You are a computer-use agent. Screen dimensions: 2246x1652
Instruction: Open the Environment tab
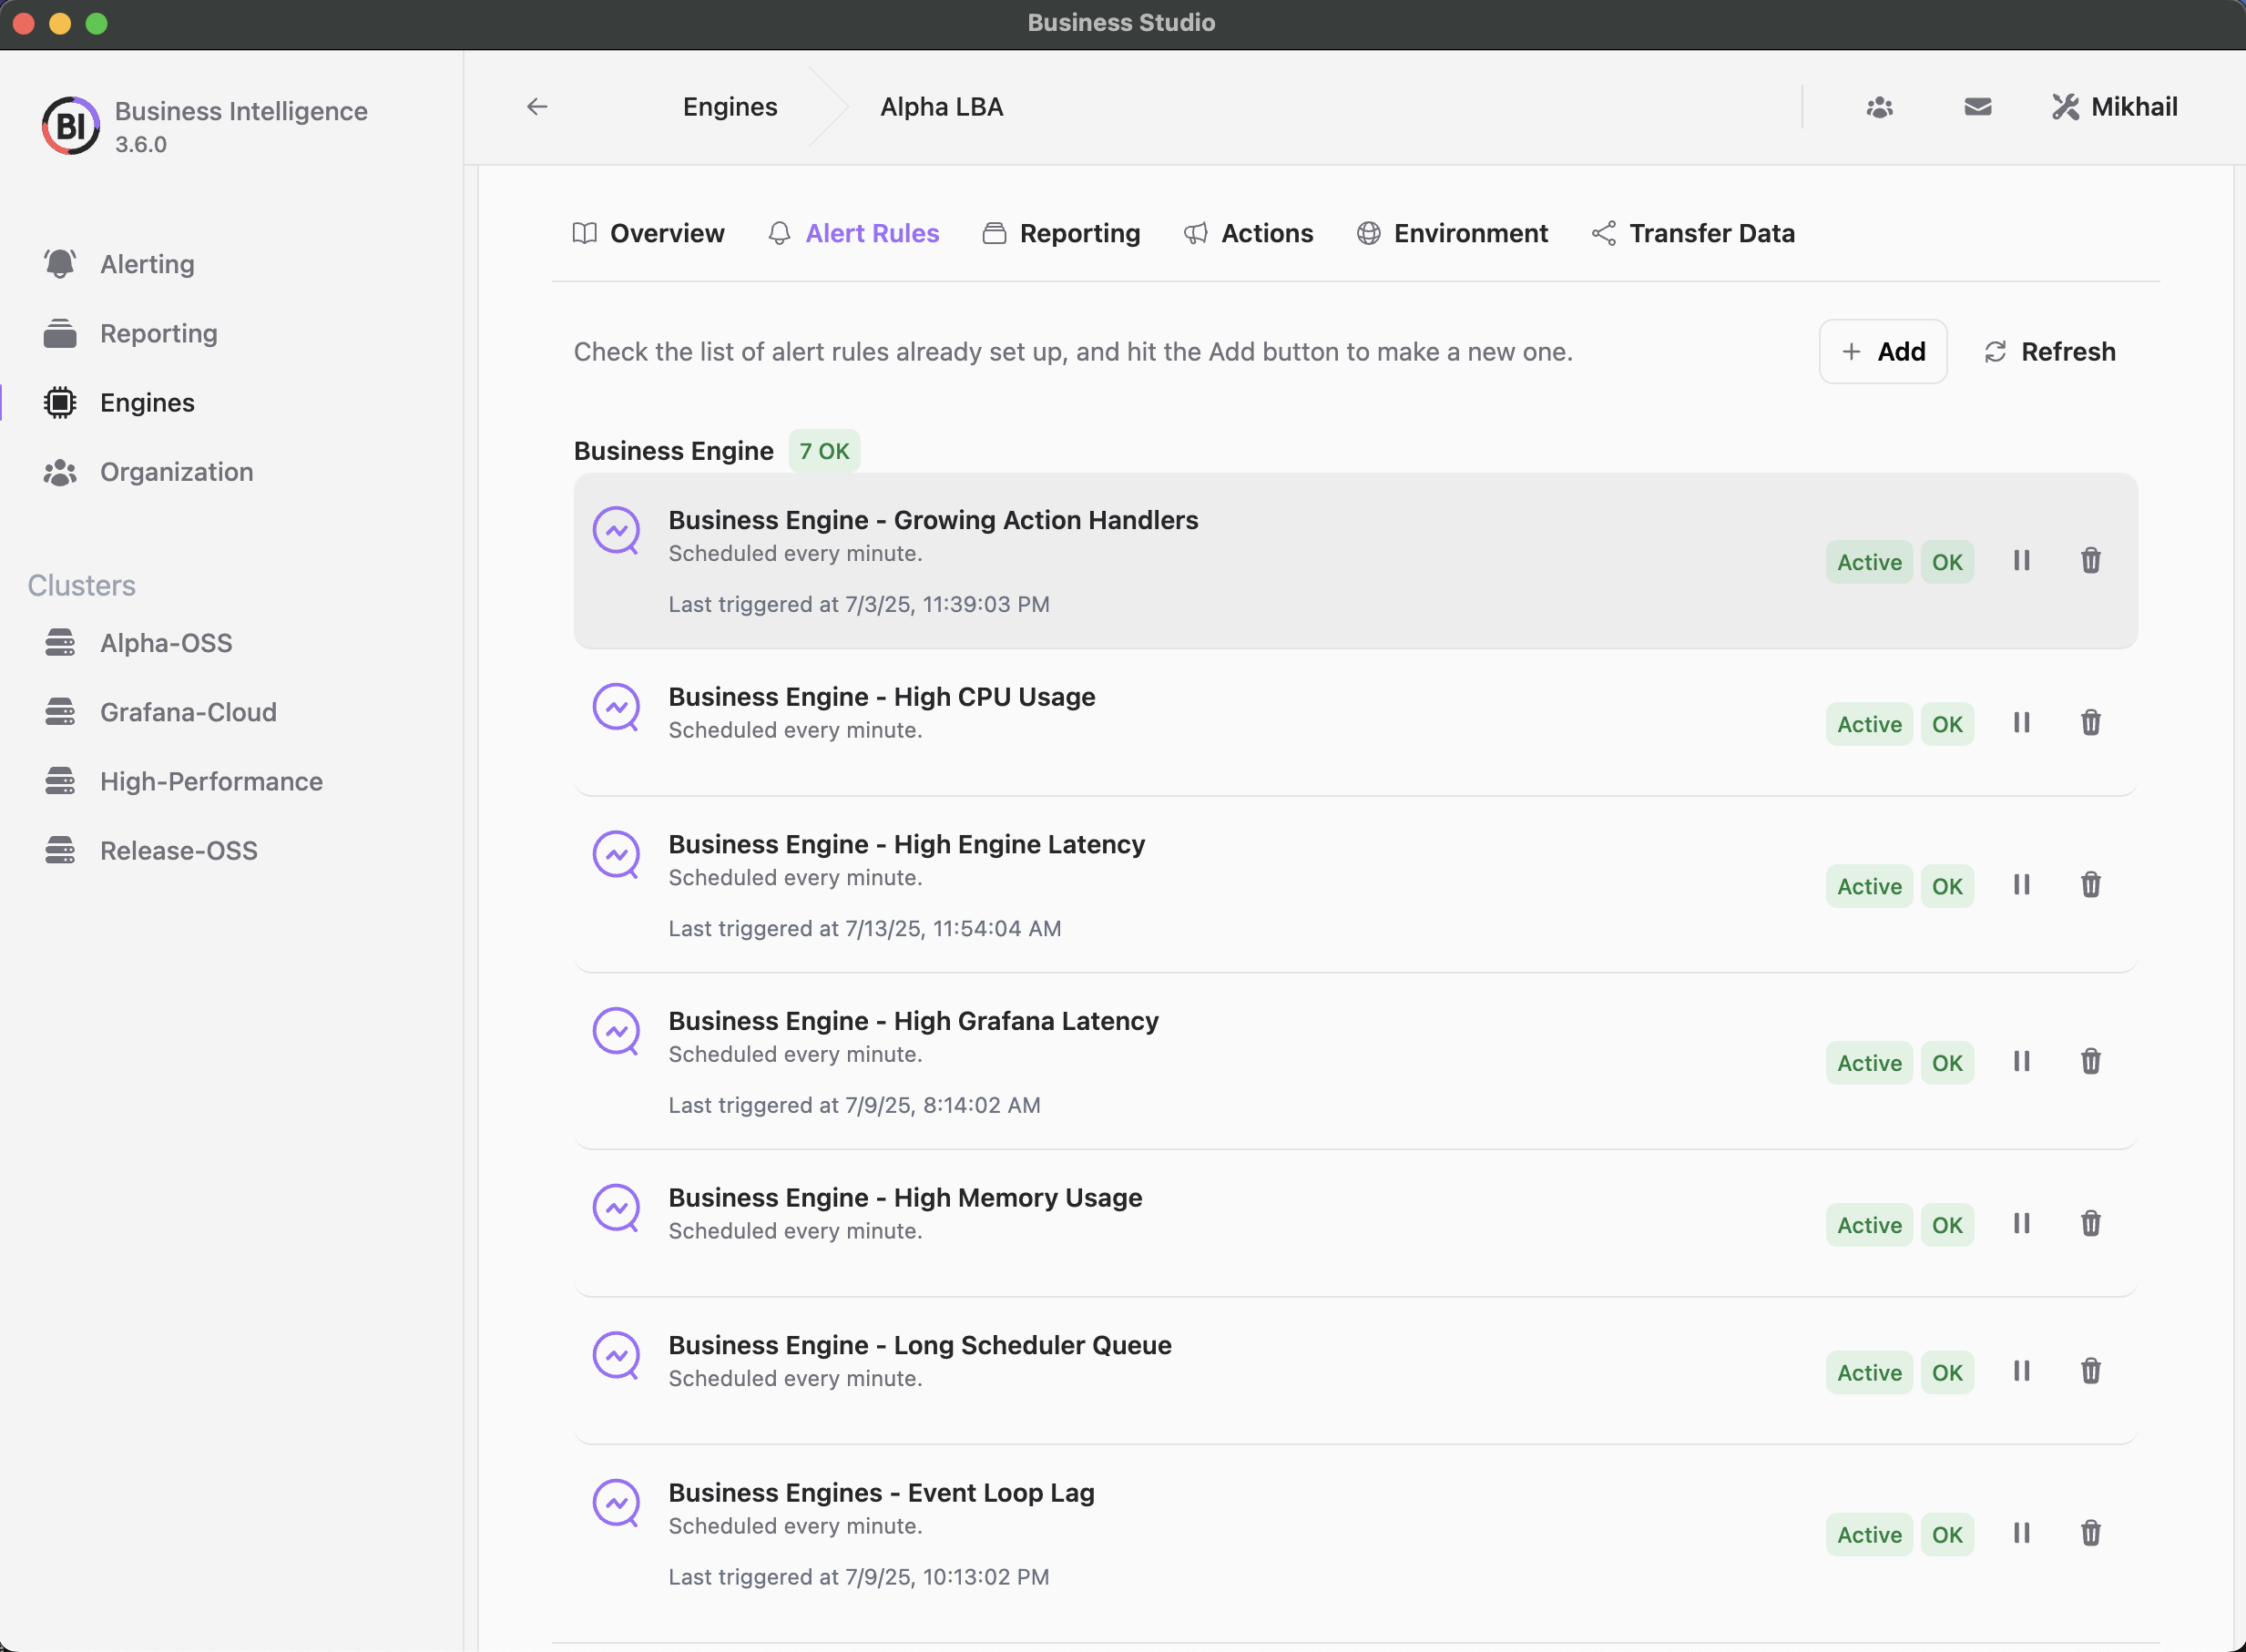pos(1452,233)
